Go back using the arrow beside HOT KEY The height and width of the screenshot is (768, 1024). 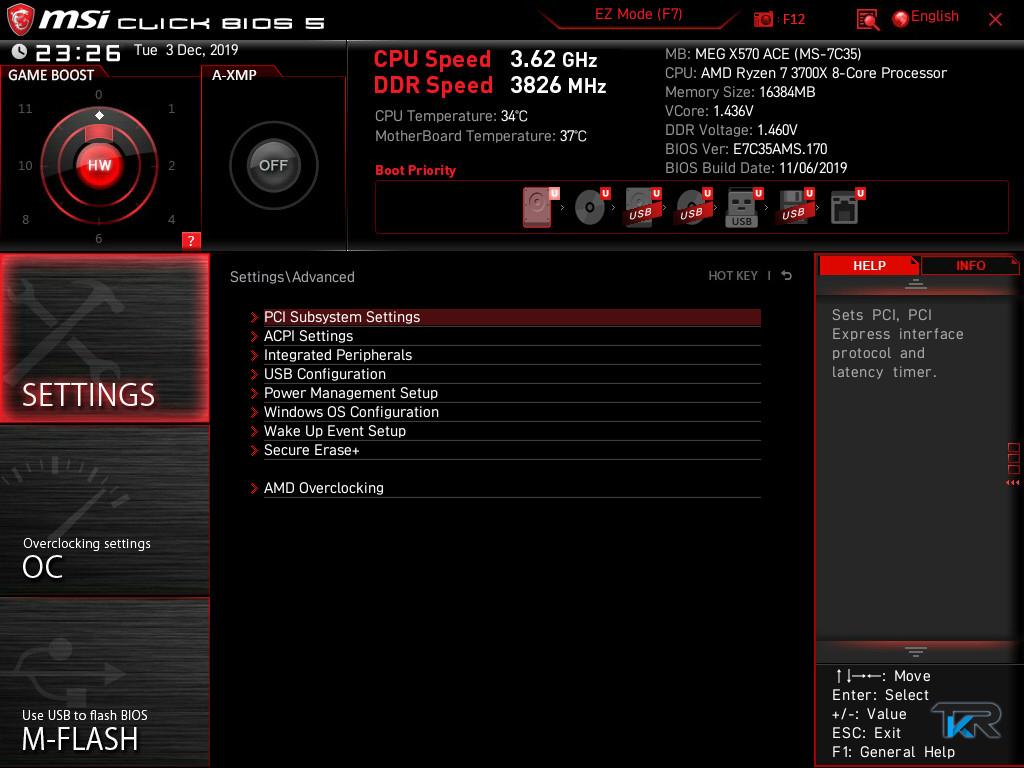(x=787, y=276)
